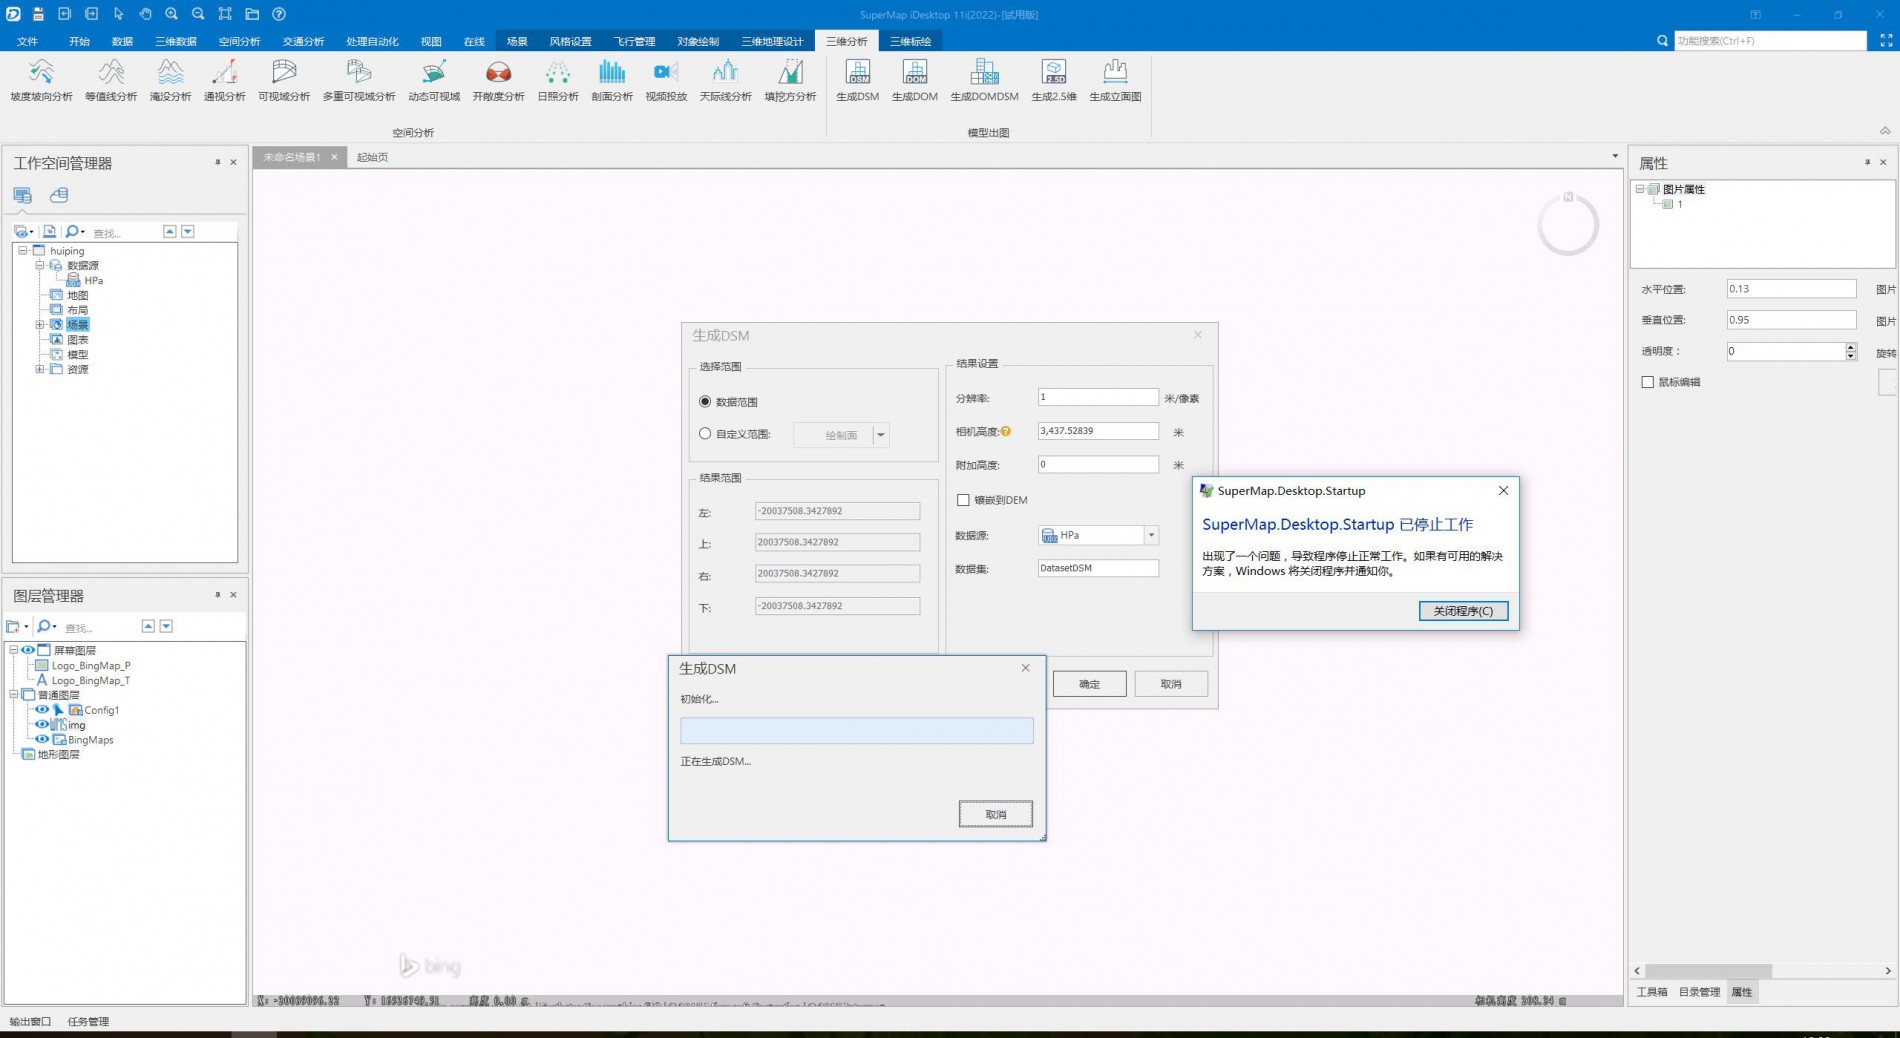Image resolution: width=1900 pixels, height=1038 pixels.
Task: Open skyline (天际线) analysis
Action: [725, 80]
